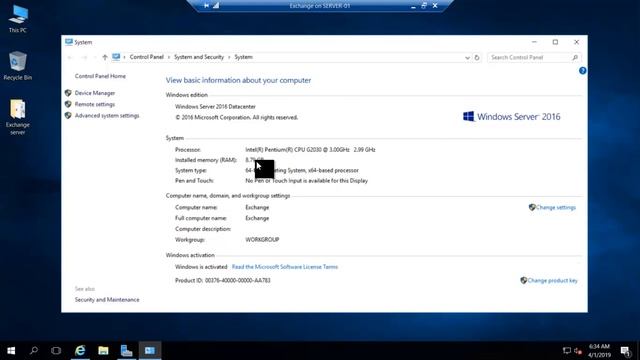
Task: Click the Forward navigation arrow
Action: (84, 57)
